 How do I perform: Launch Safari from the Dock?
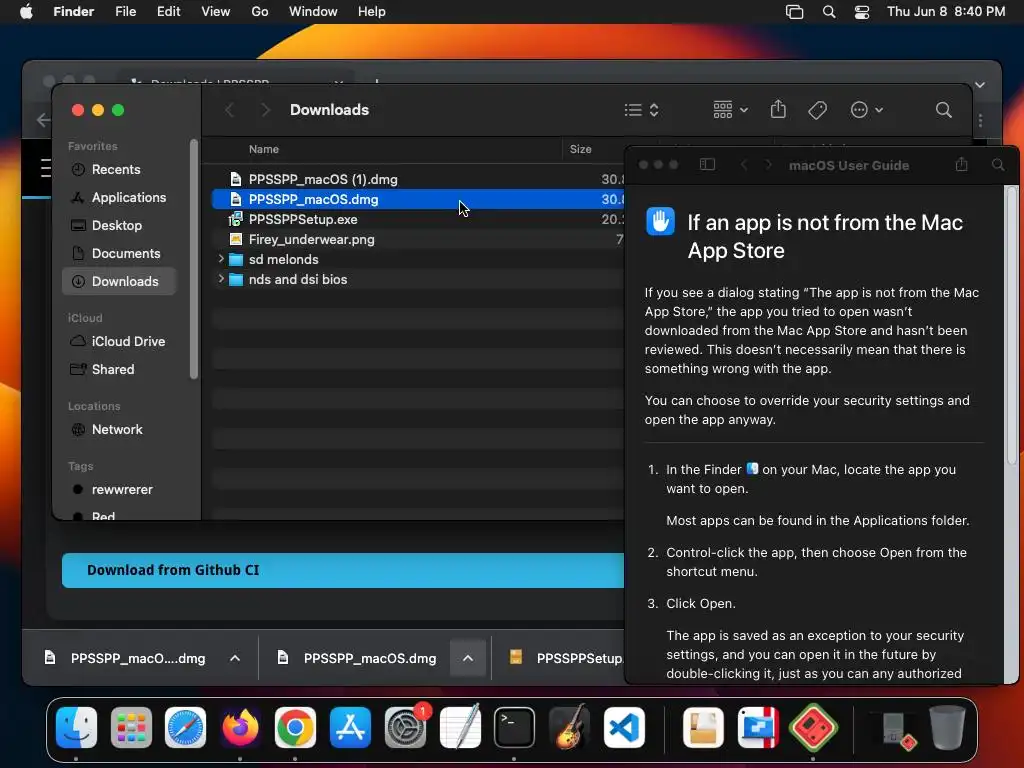[x=185, y=727]
